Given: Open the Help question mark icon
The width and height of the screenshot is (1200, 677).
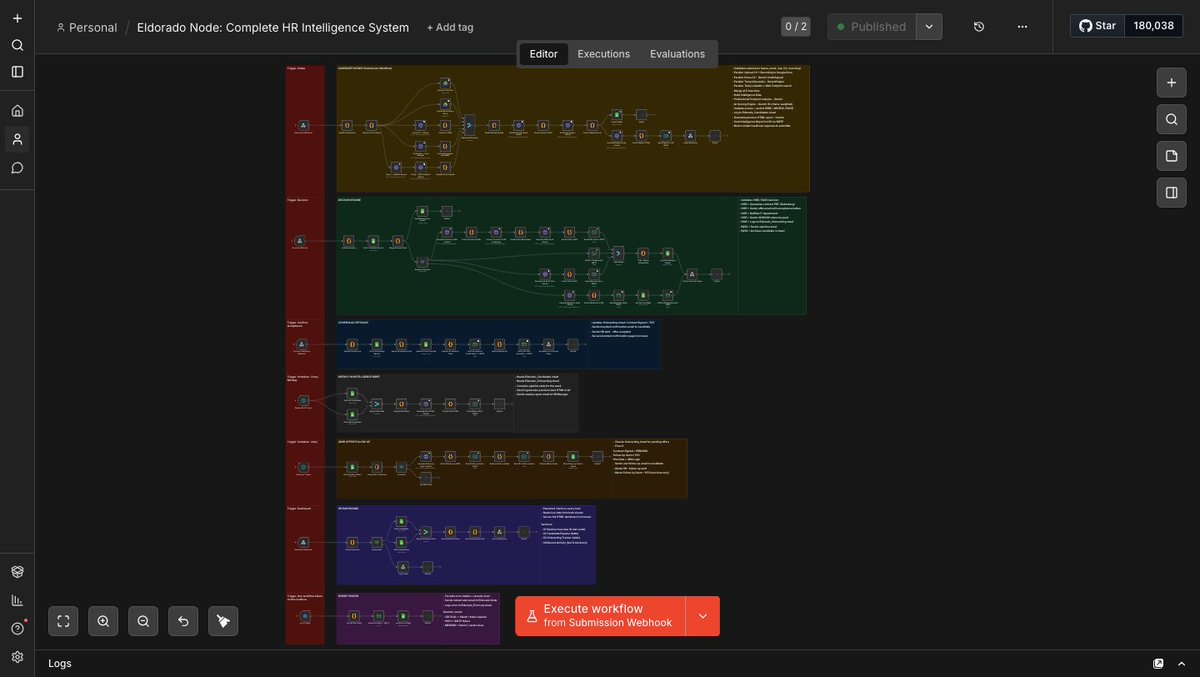Looking at the screenshot, I should tap(17, 628).
